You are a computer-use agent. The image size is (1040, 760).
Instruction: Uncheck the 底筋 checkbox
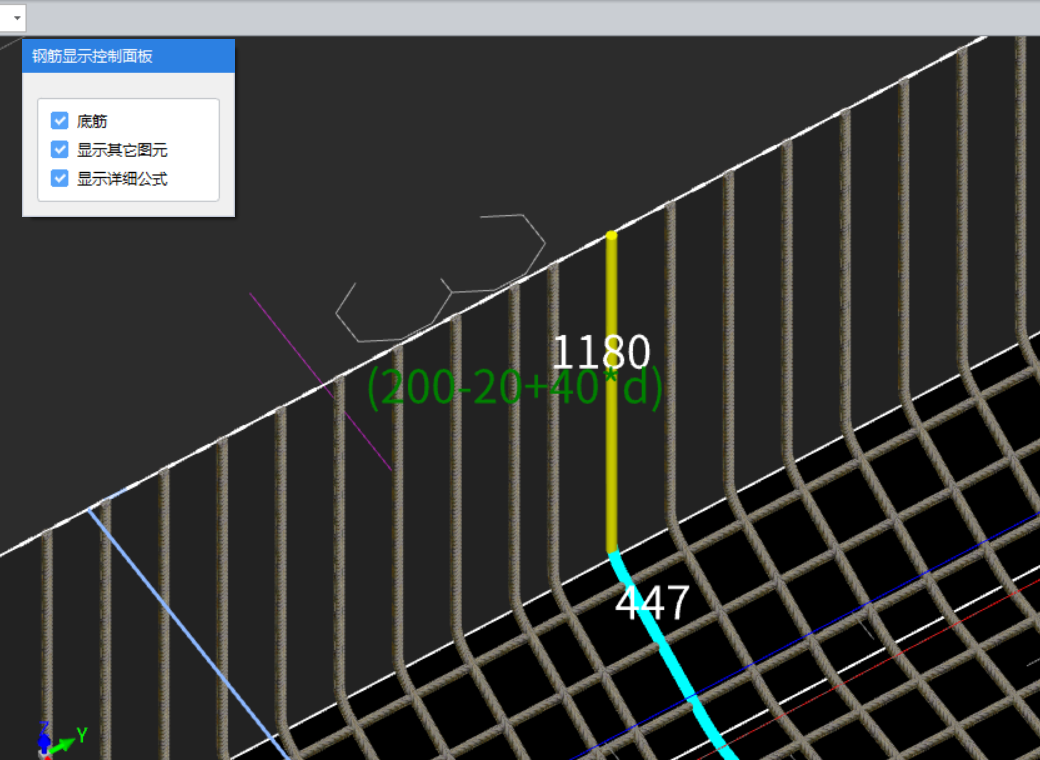click(60, 121)
